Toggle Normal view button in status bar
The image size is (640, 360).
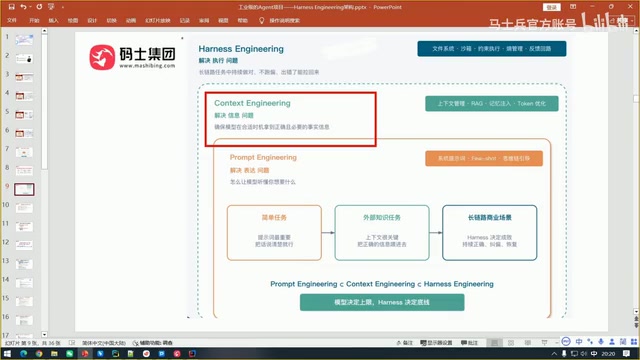(494, 343)
